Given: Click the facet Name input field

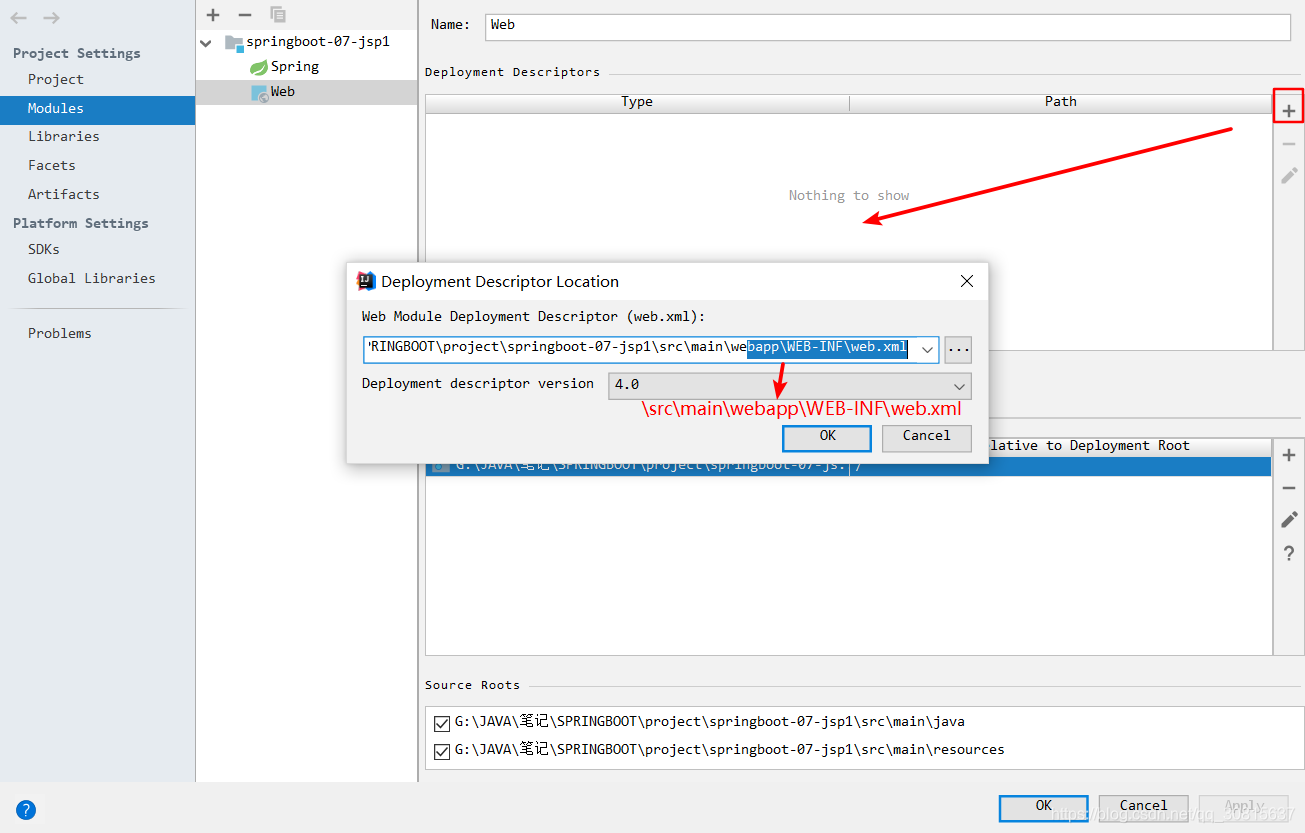Looking at the screenshot, I should (x=888, y=26).
